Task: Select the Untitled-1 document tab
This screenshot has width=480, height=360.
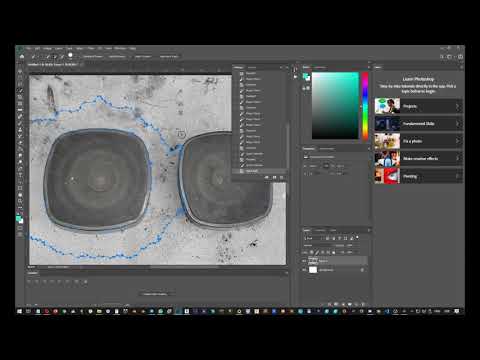Action: coord(53,64)
